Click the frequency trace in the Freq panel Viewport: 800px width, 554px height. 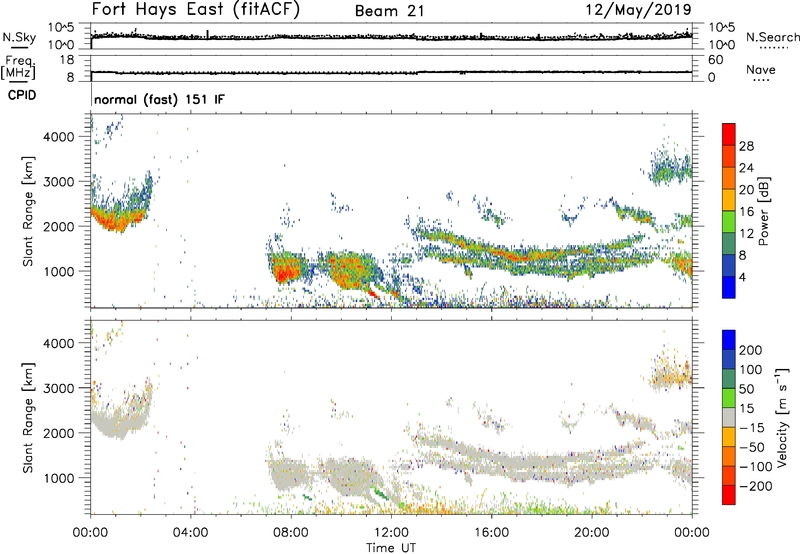[391, 72]
